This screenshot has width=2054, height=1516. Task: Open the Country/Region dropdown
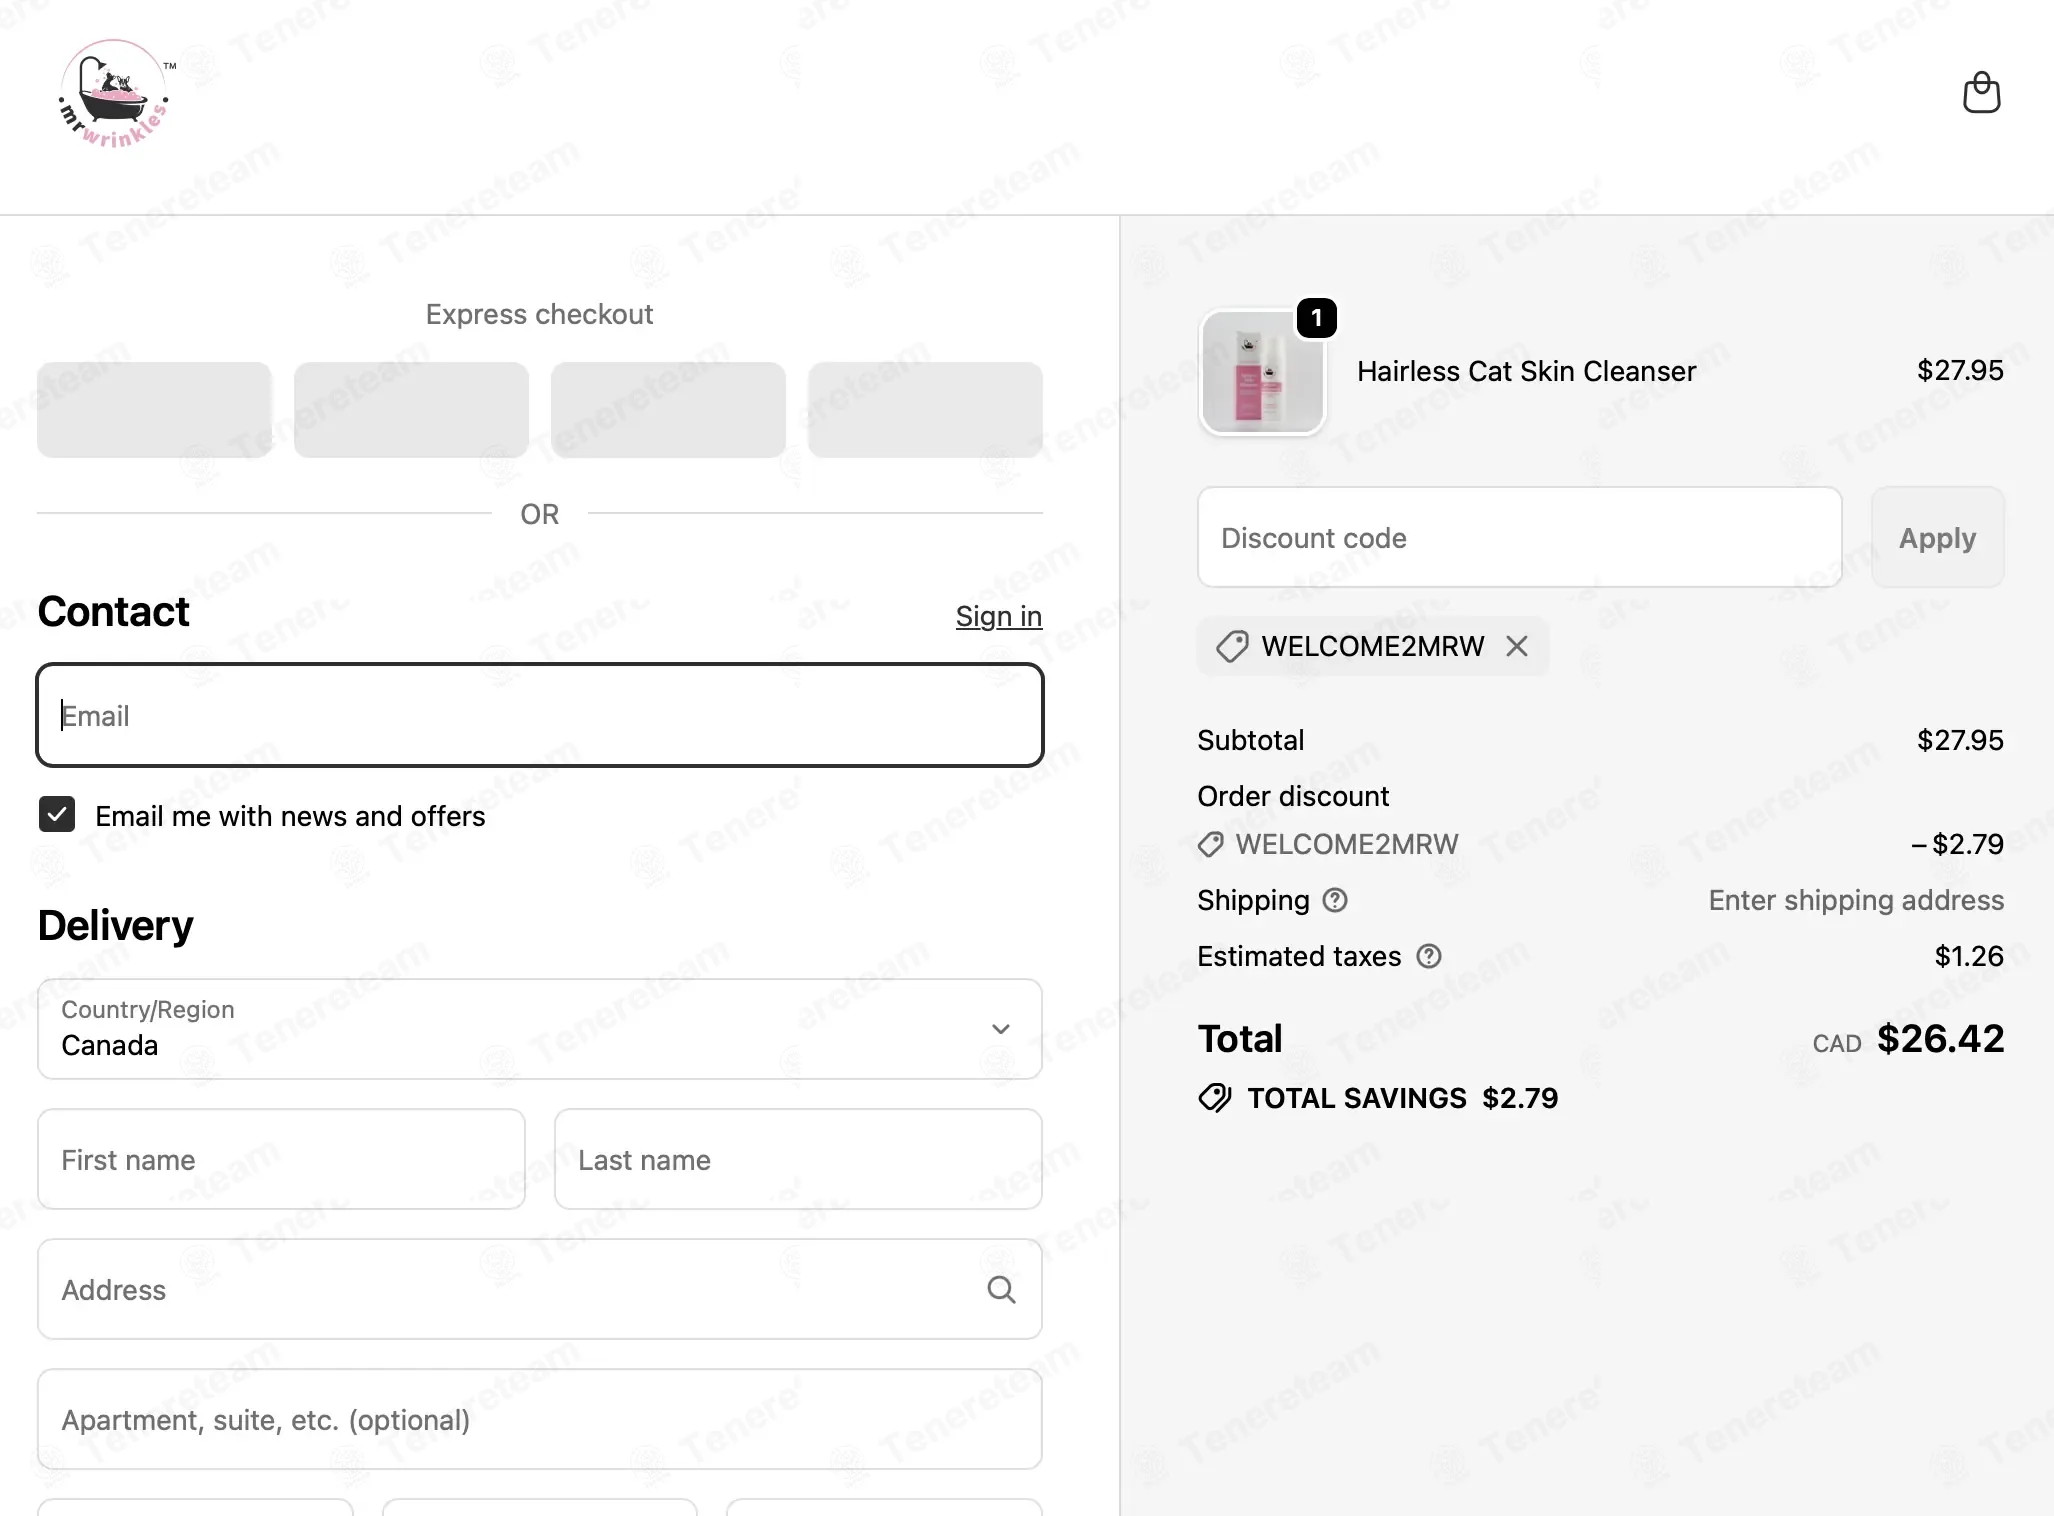(540, 1029)
